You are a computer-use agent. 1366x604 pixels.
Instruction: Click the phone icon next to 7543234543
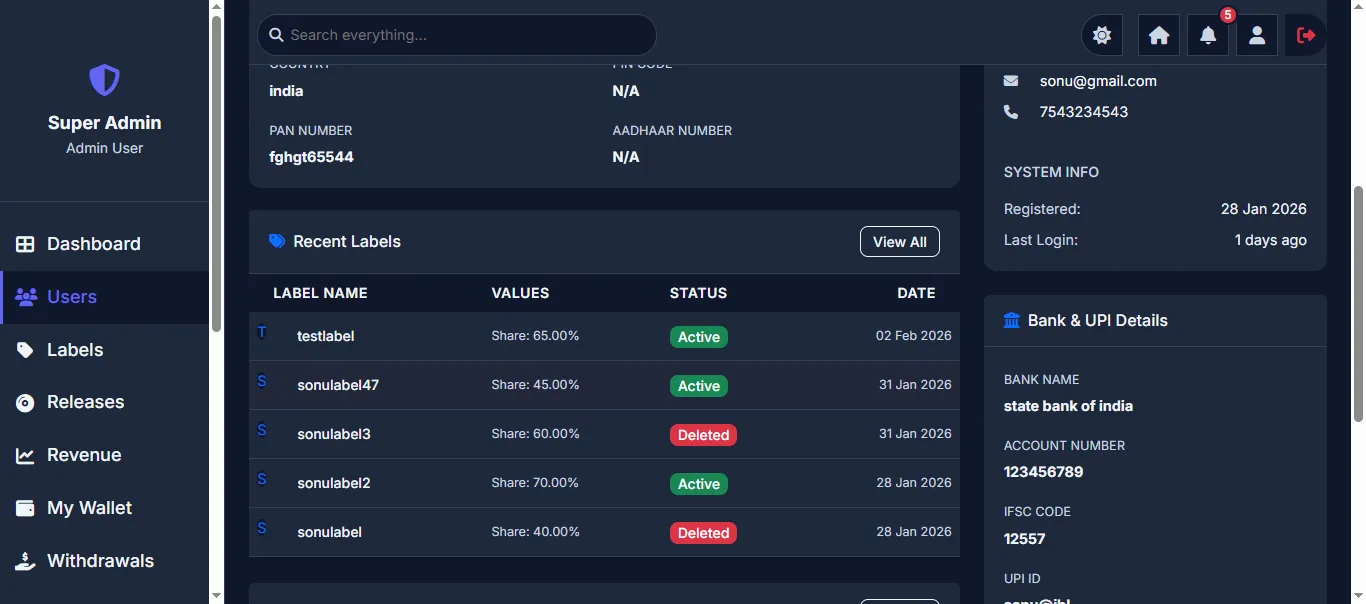click(x=1011, y=112)
